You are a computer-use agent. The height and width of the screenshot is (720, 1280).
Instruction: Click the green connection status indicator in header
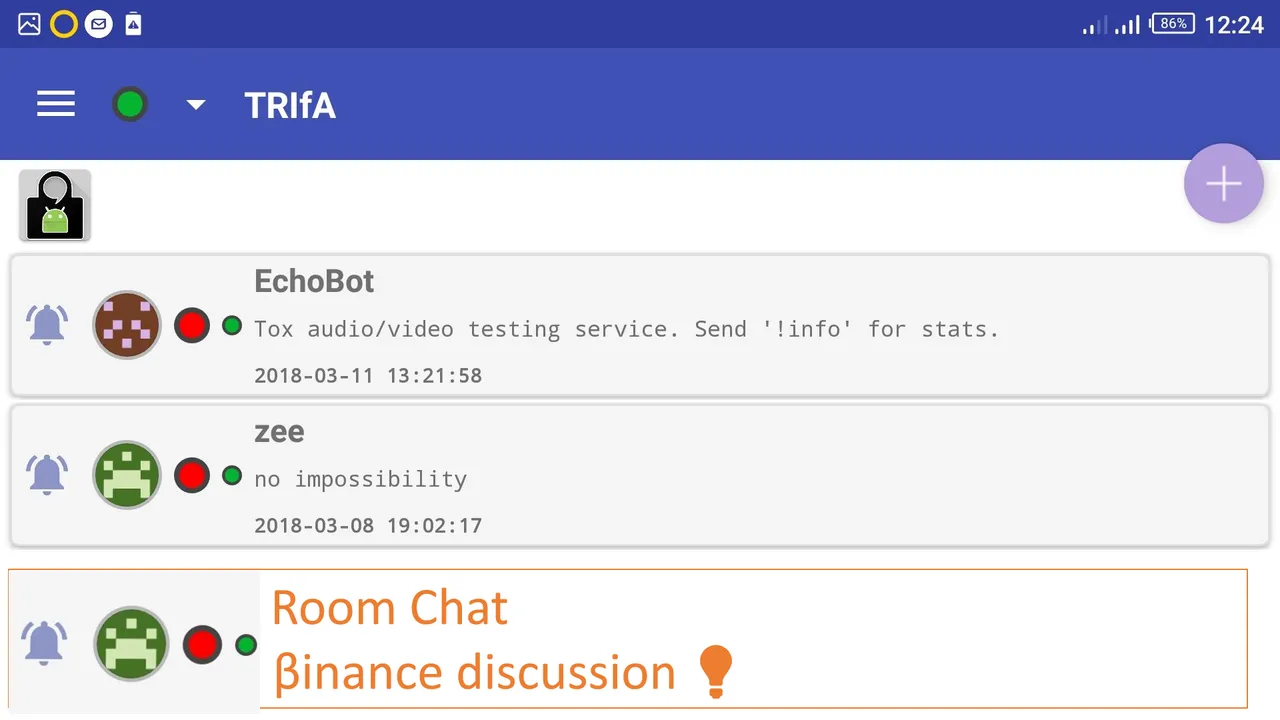[x=130, y=104]
